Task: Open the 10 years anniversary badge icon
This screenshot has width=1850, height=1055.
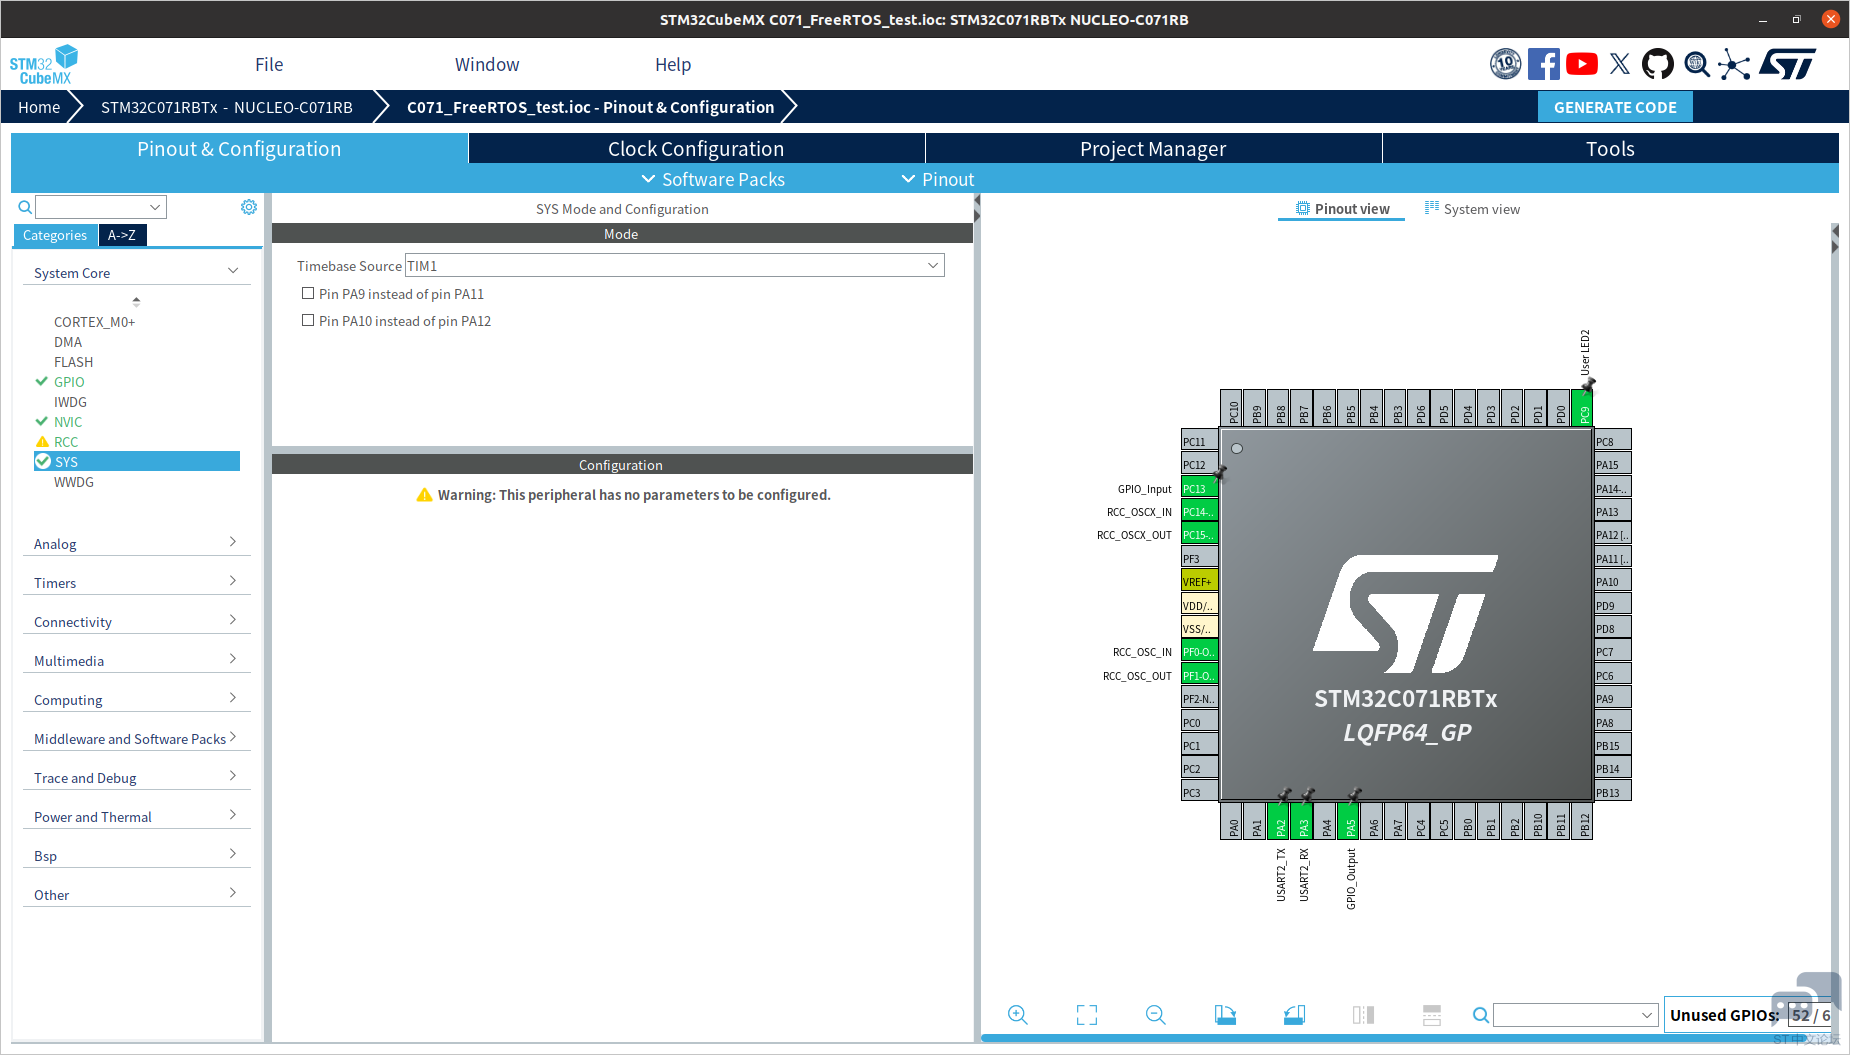Action: [x=1505, y=64]
